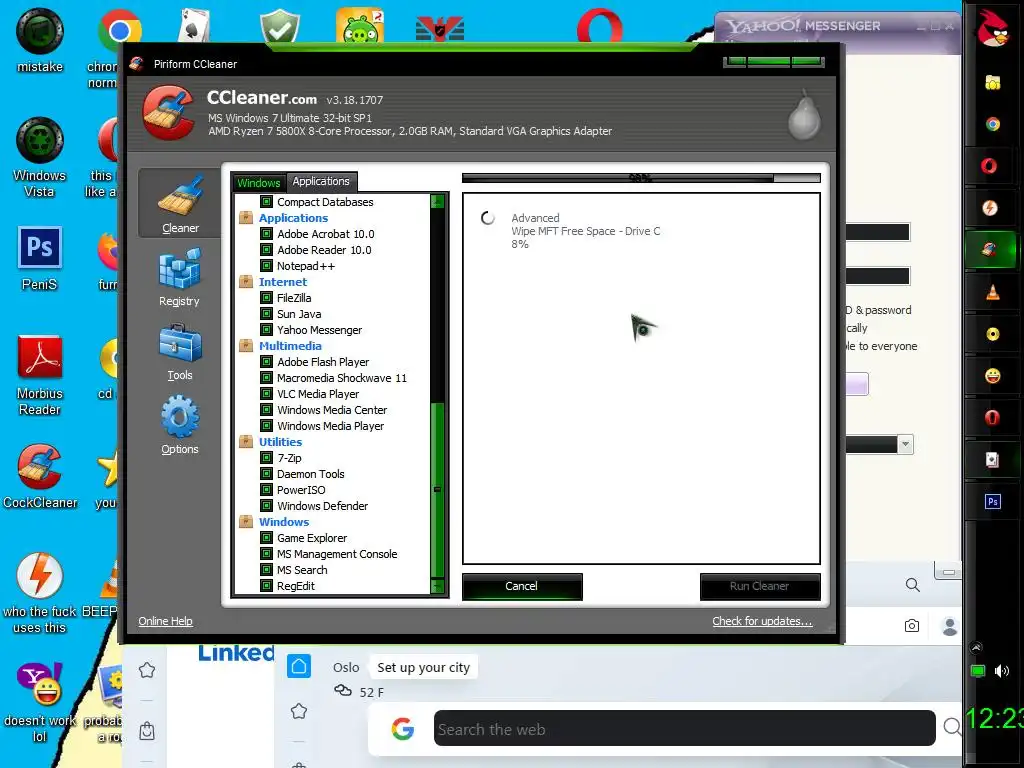This screenshot has height=768, width=1024.
Task: Open the 'who the fuck uses this' shortcut
Action: tap(40, 593)
